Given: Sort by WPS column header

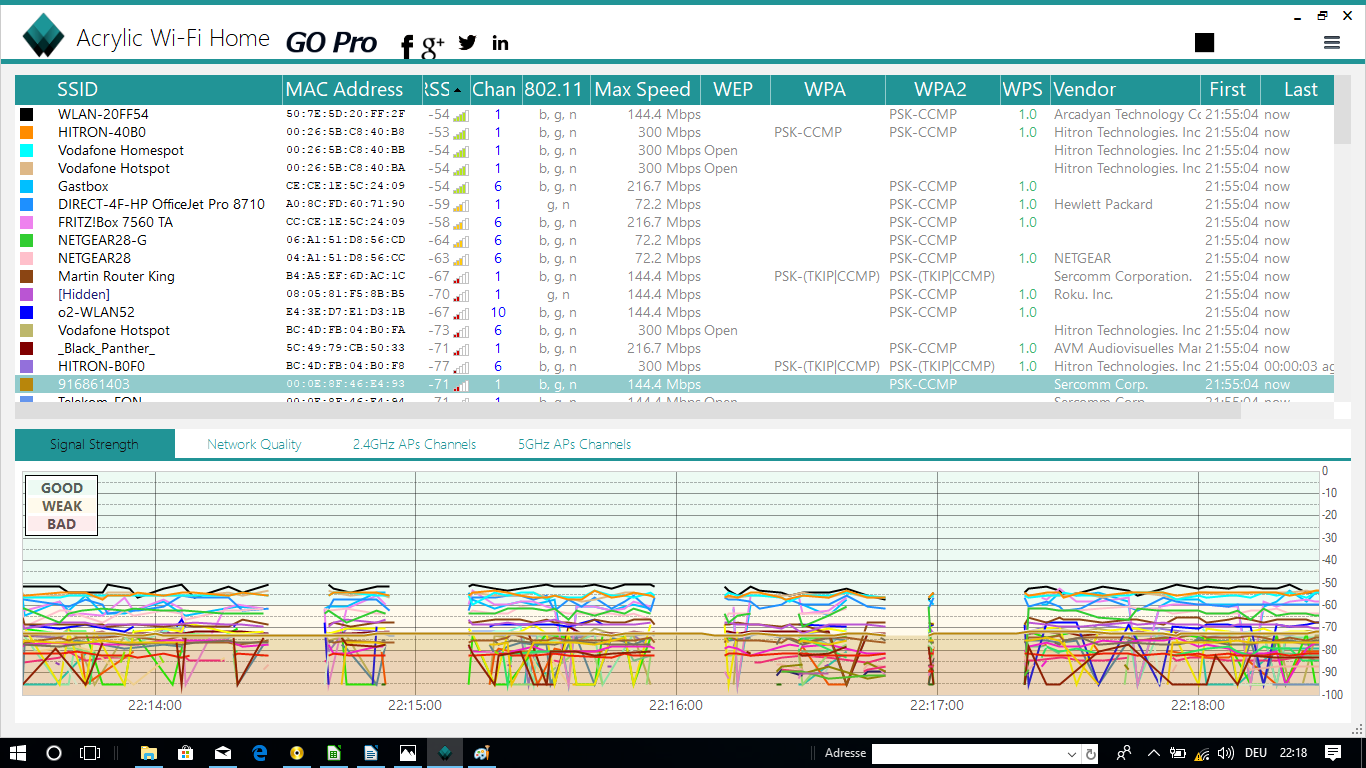Looking at the screenshot, I should pyautogui.click(x=1025, y=89).
